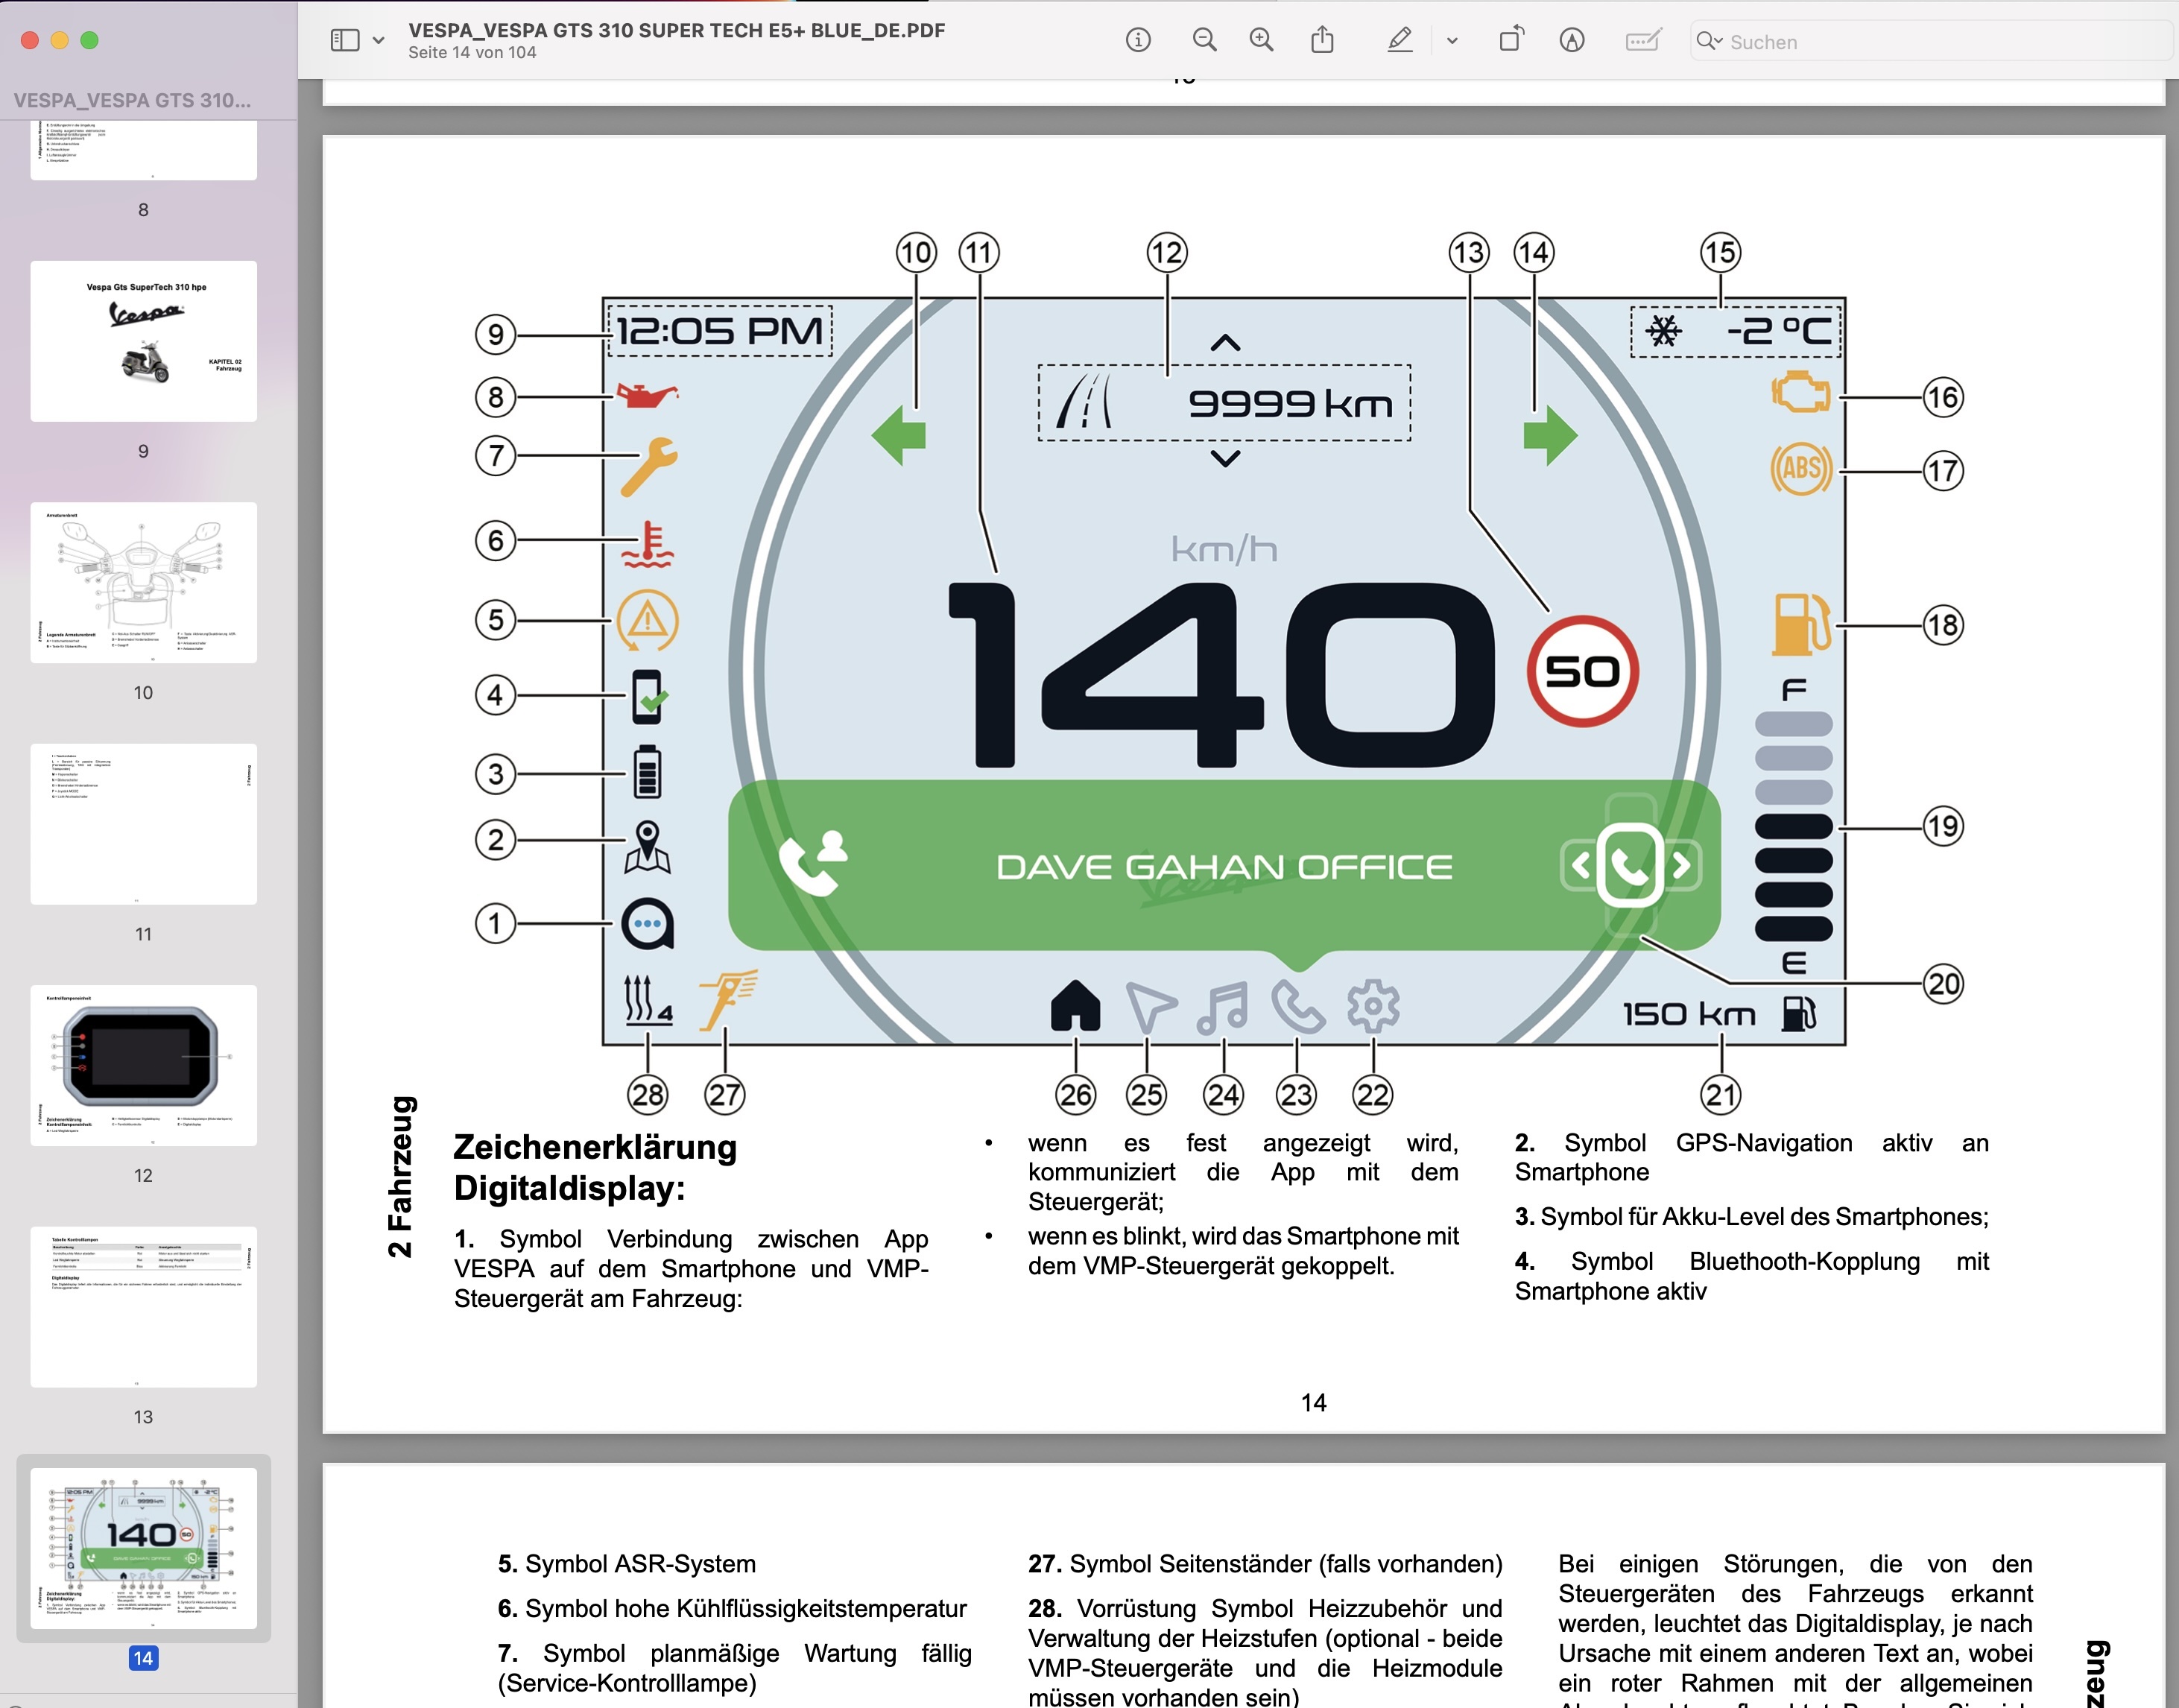Open page 12 instrument cluster thumbnail

coord(143,1065)
